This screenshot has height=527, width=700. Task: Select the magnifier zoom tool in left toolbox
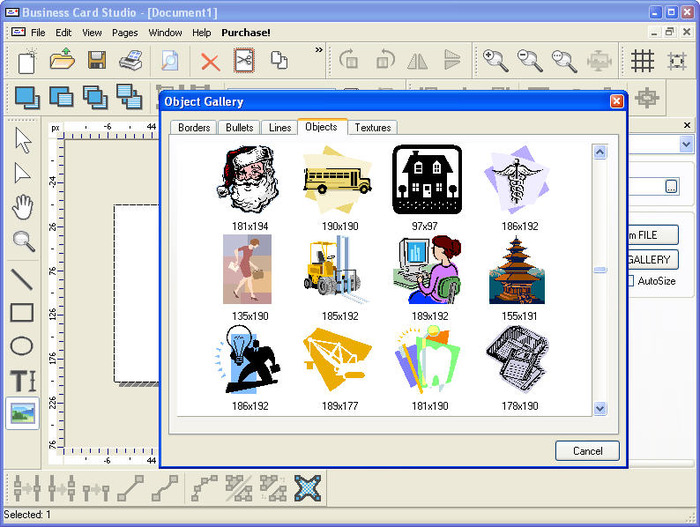tap(23, 241)
